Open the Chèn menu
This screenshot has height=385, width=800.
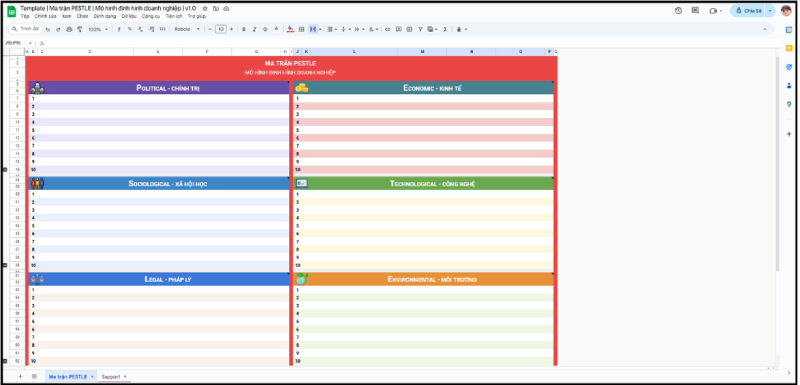pos(82,16)
